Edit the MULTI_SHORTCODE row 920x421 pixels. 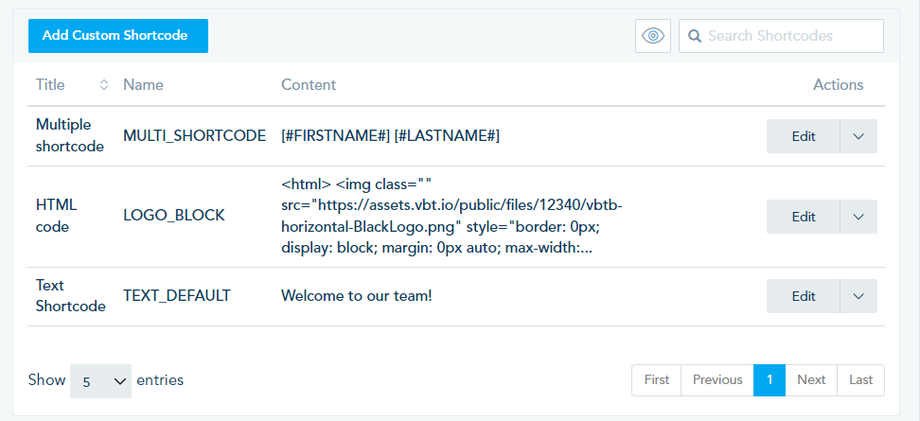tap(803, 136)
